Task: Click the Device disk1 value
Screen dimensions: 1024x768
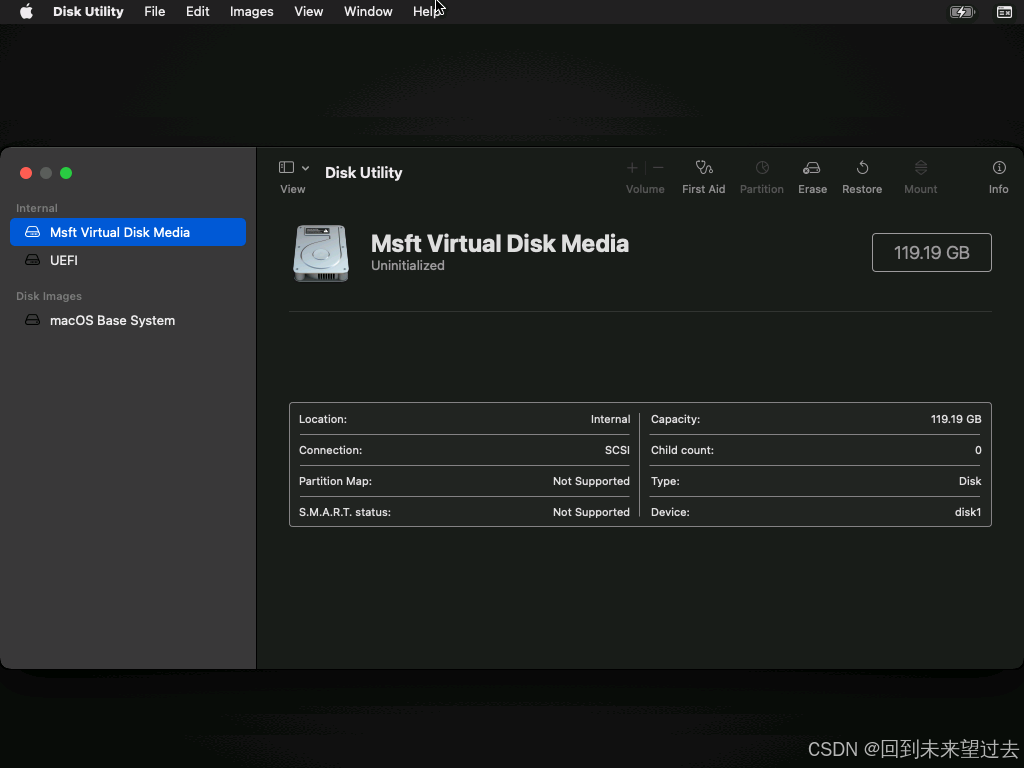Action: coord(968,513)
